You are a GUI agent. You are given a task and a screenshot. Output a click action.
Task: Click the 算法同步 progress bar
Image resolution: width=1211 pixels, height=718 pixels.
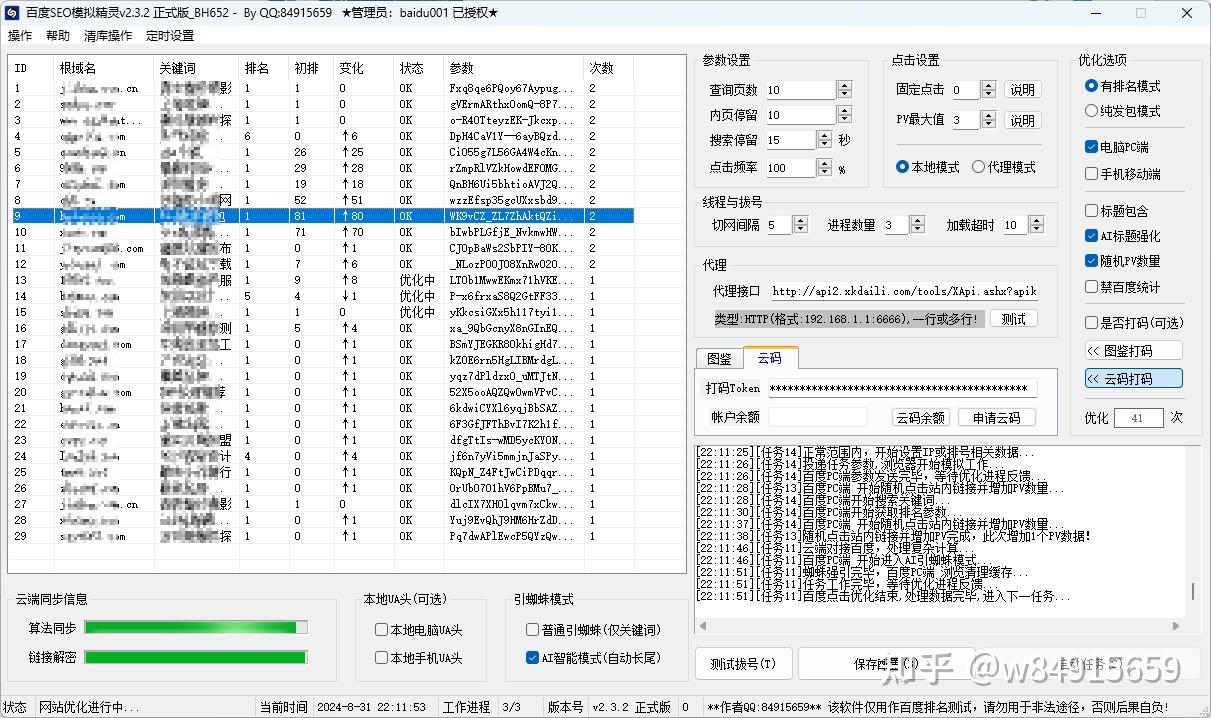[x=196, y=627]
